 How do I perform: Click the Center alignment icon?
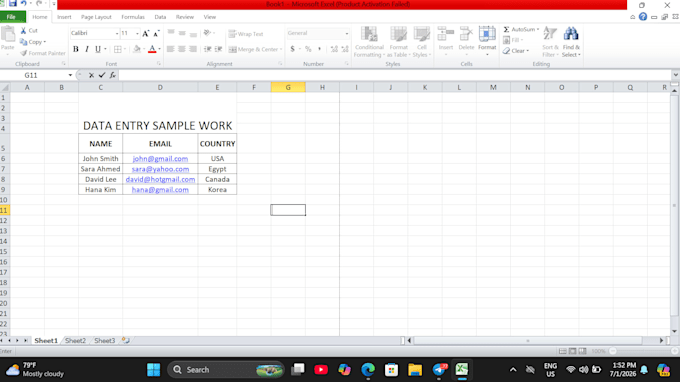point(182,49)
